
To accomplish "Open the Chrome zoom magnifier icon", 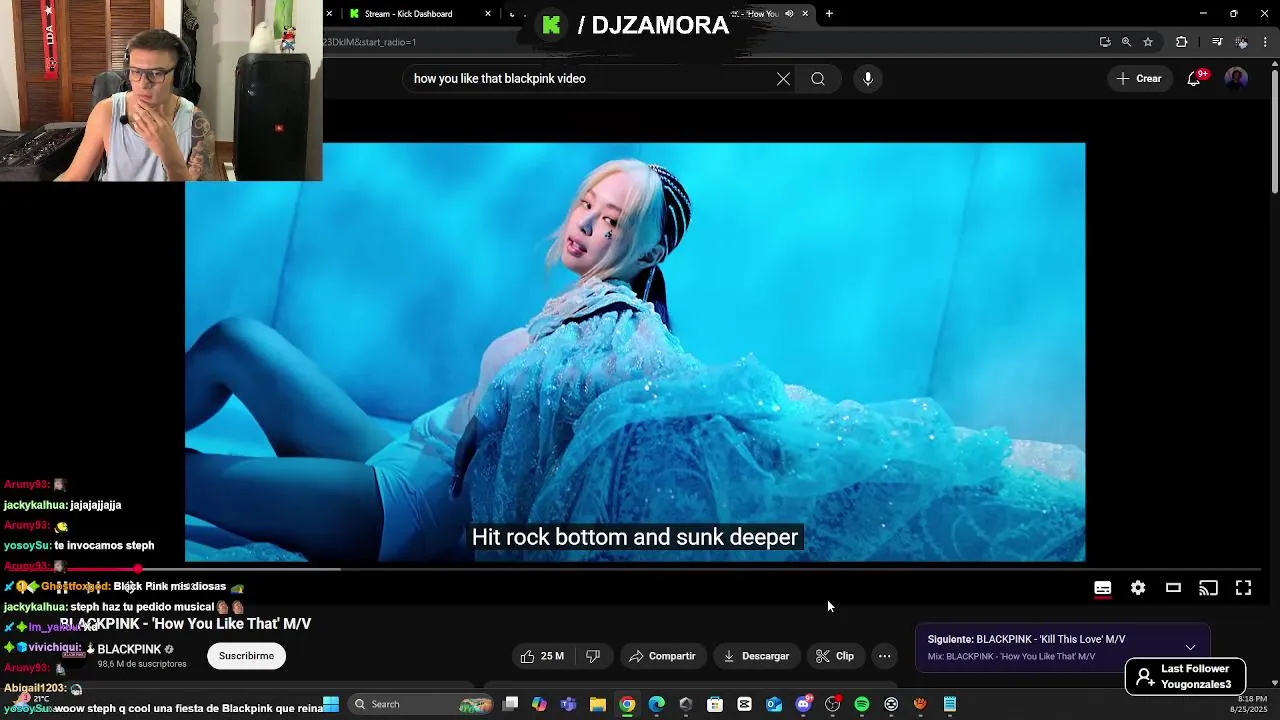I will 1126,42.
